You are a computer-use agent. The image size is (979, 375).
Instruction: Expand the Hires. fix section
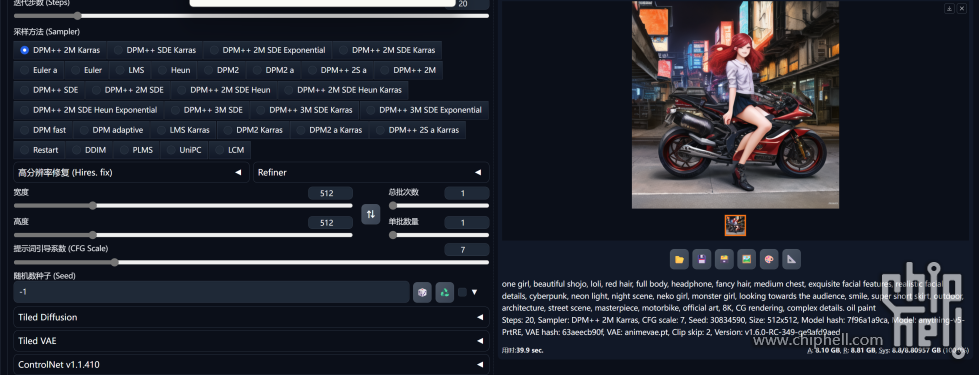point(131,172)
